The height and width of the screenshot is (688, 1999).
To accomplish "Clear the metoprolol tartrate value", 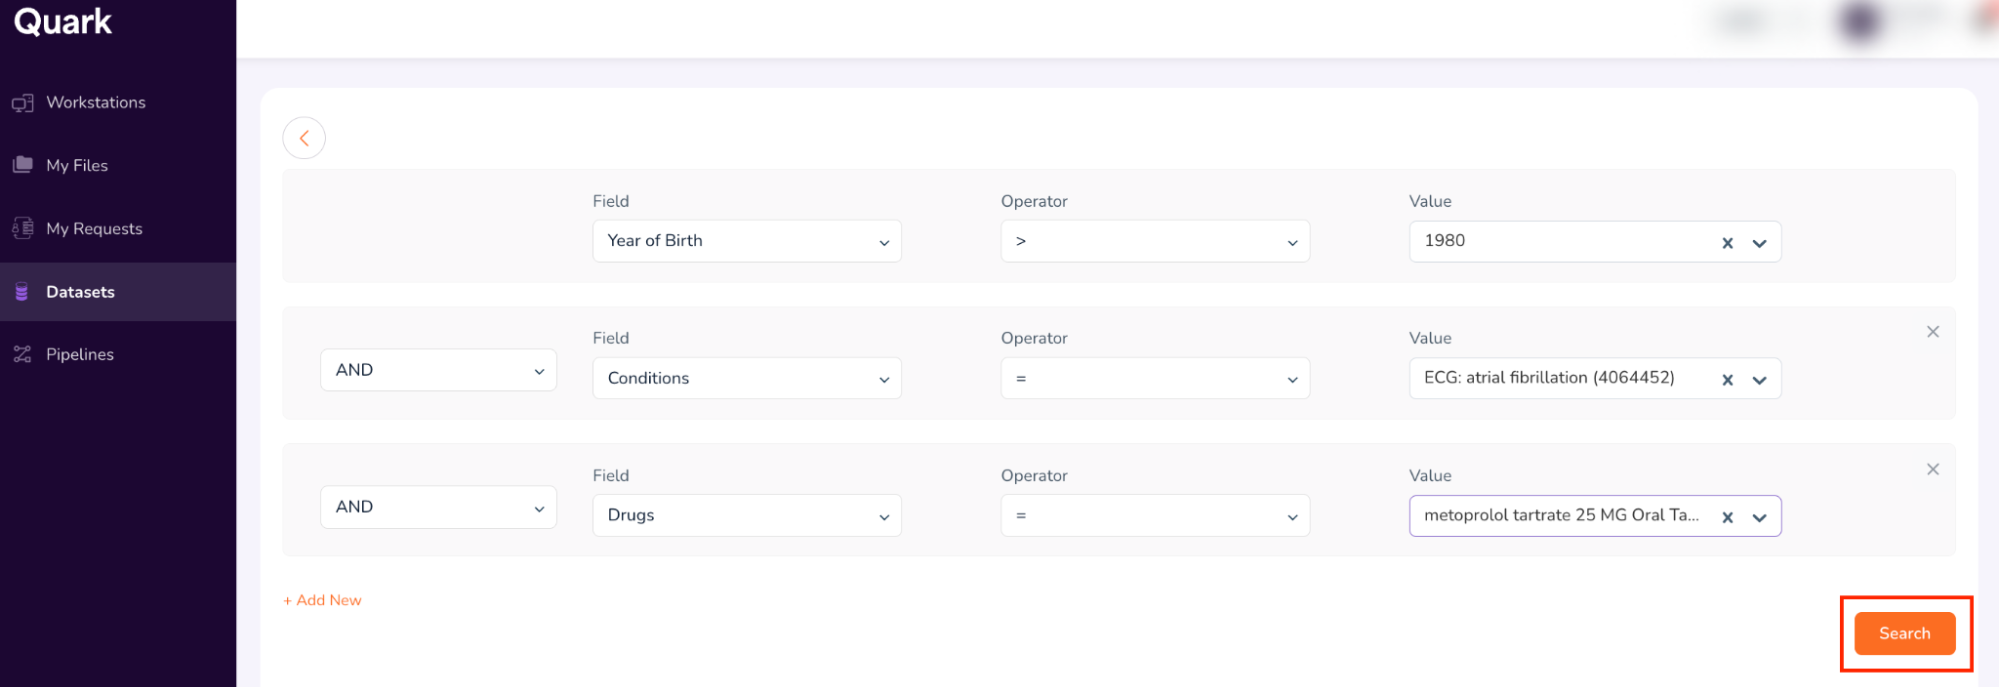I will (x=1727, y=517).
